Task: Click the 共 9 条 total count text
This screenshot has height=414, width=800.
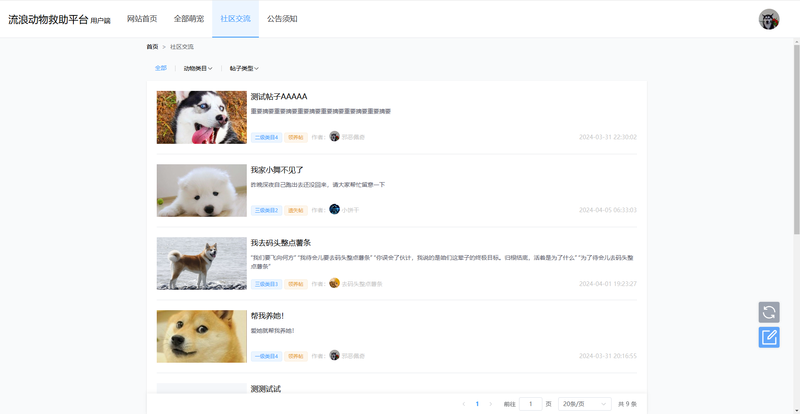Action: coord(627,404)
